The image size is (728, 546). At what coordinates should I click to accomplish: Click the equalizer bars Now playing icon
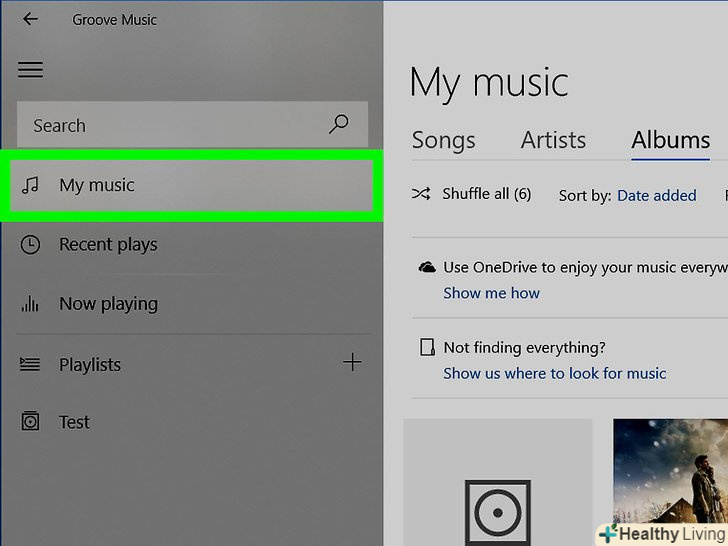click(x=30, y=304)
